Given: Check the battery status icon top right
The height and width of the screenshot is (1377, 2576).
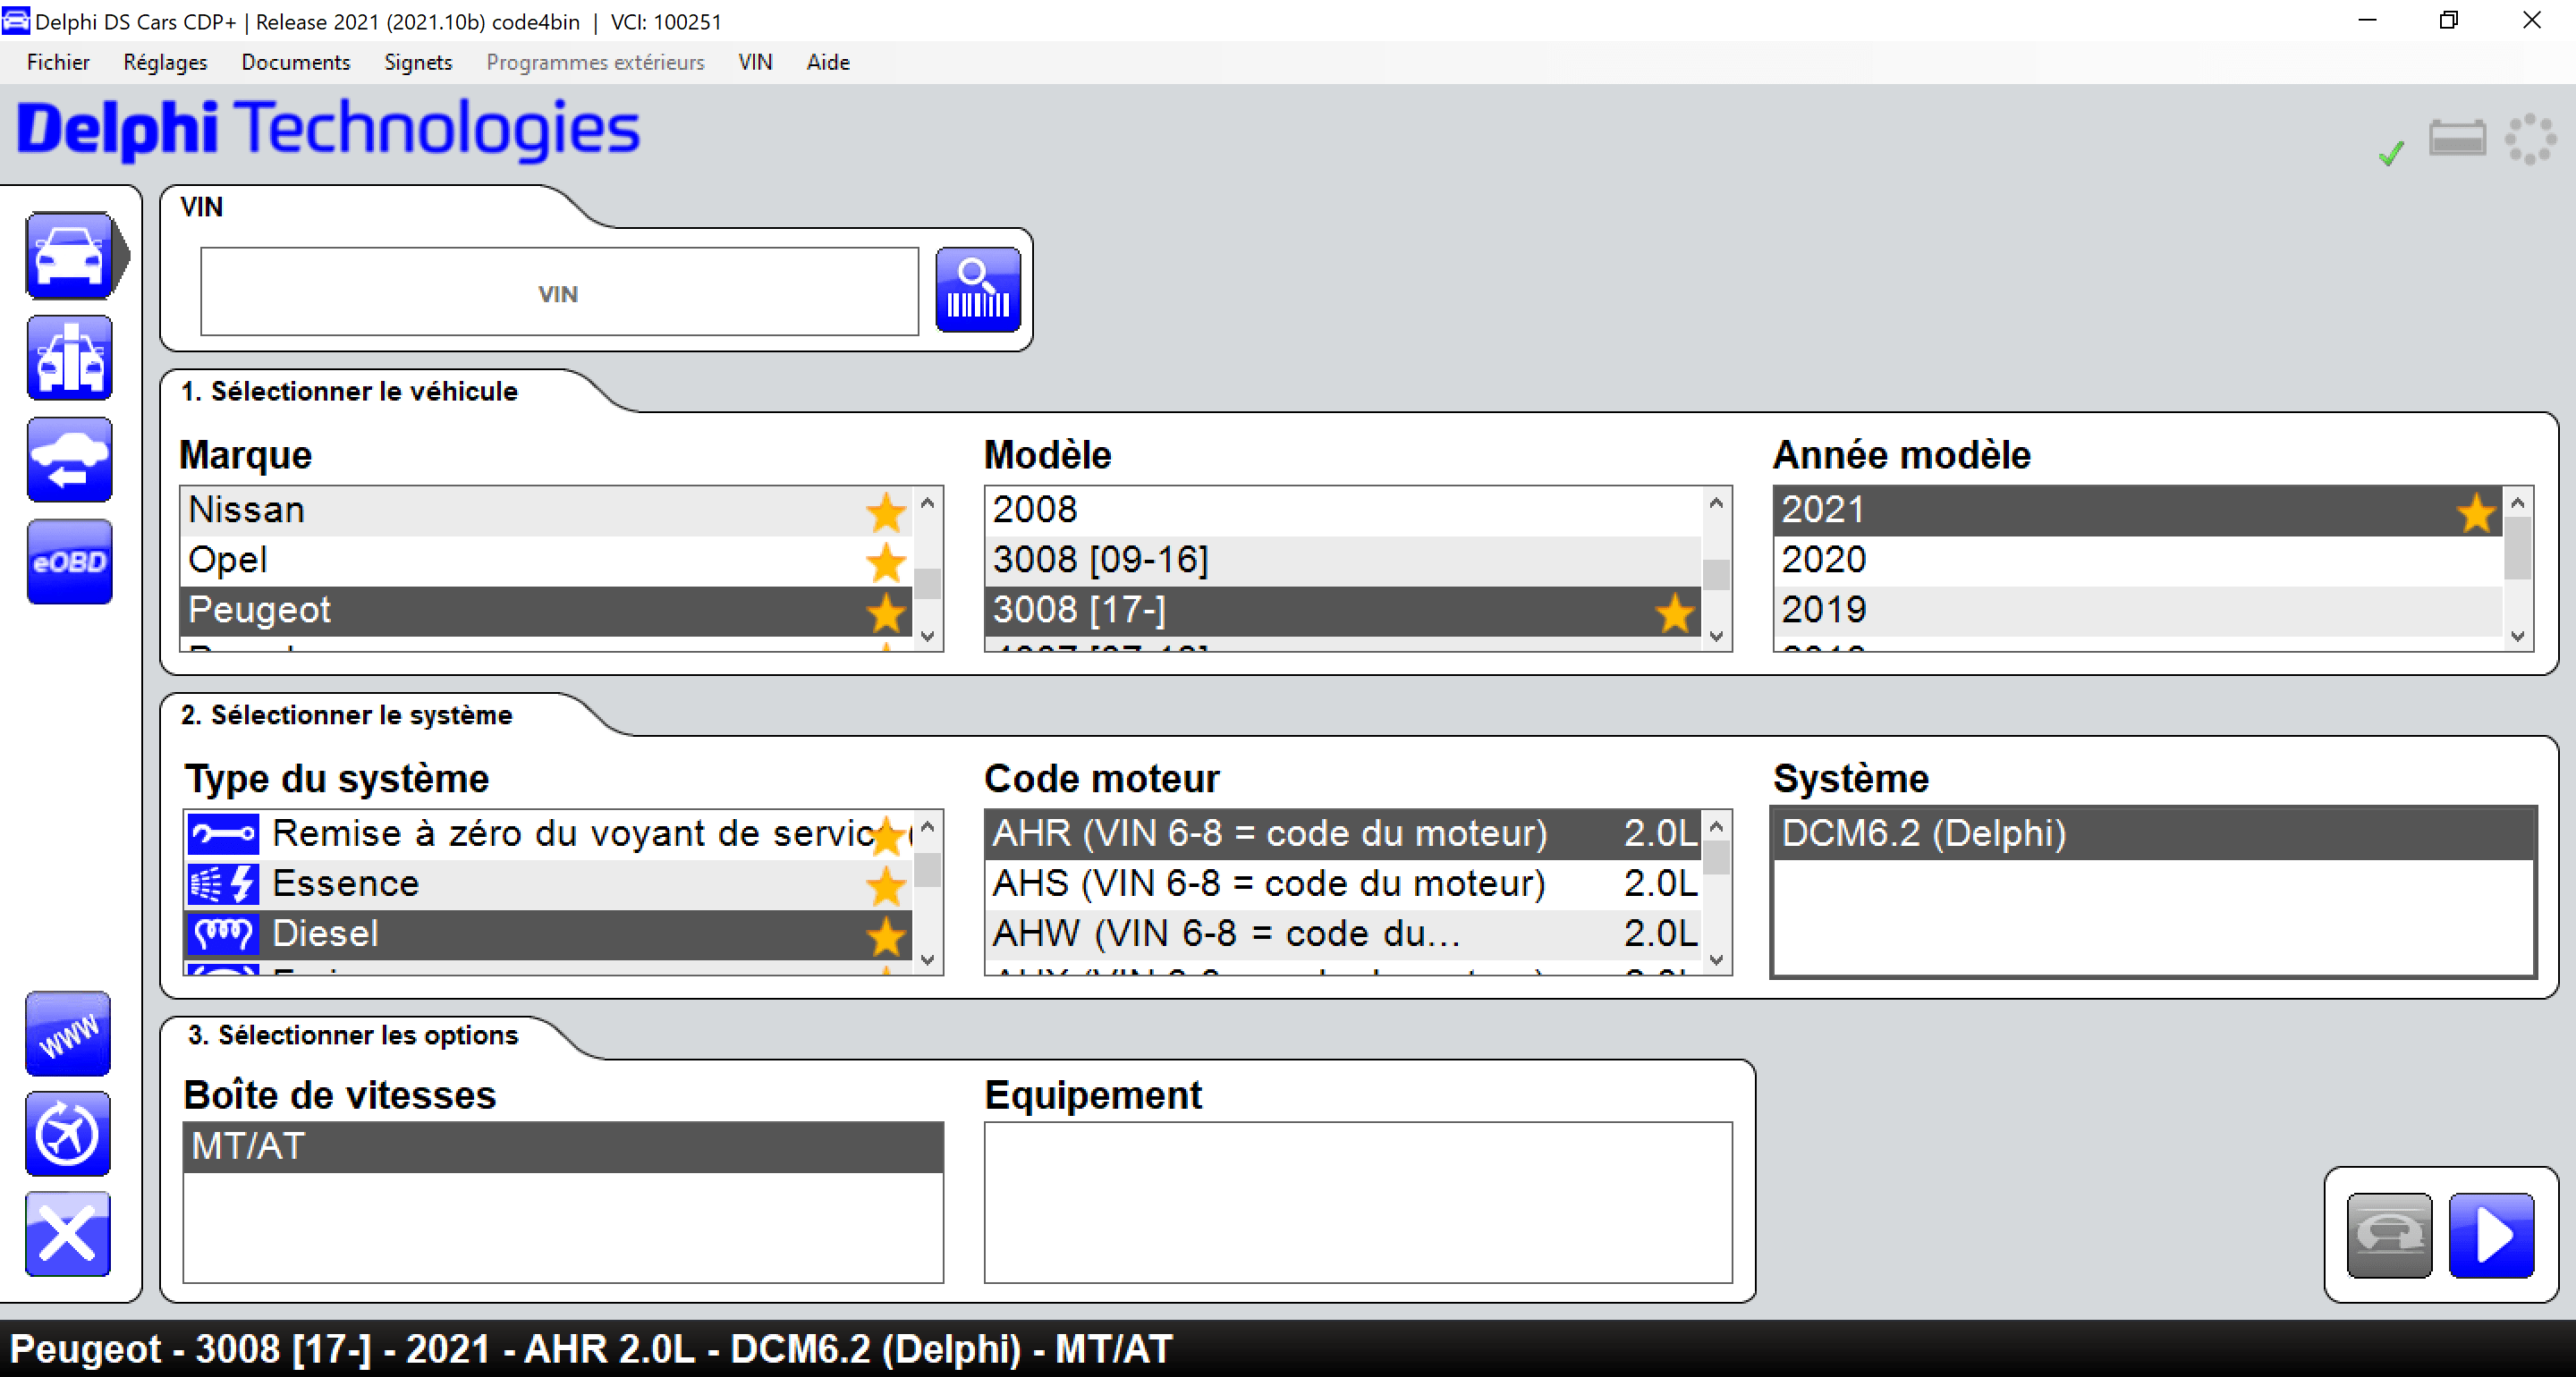Looking at the screenshot, I should 2458,139.
